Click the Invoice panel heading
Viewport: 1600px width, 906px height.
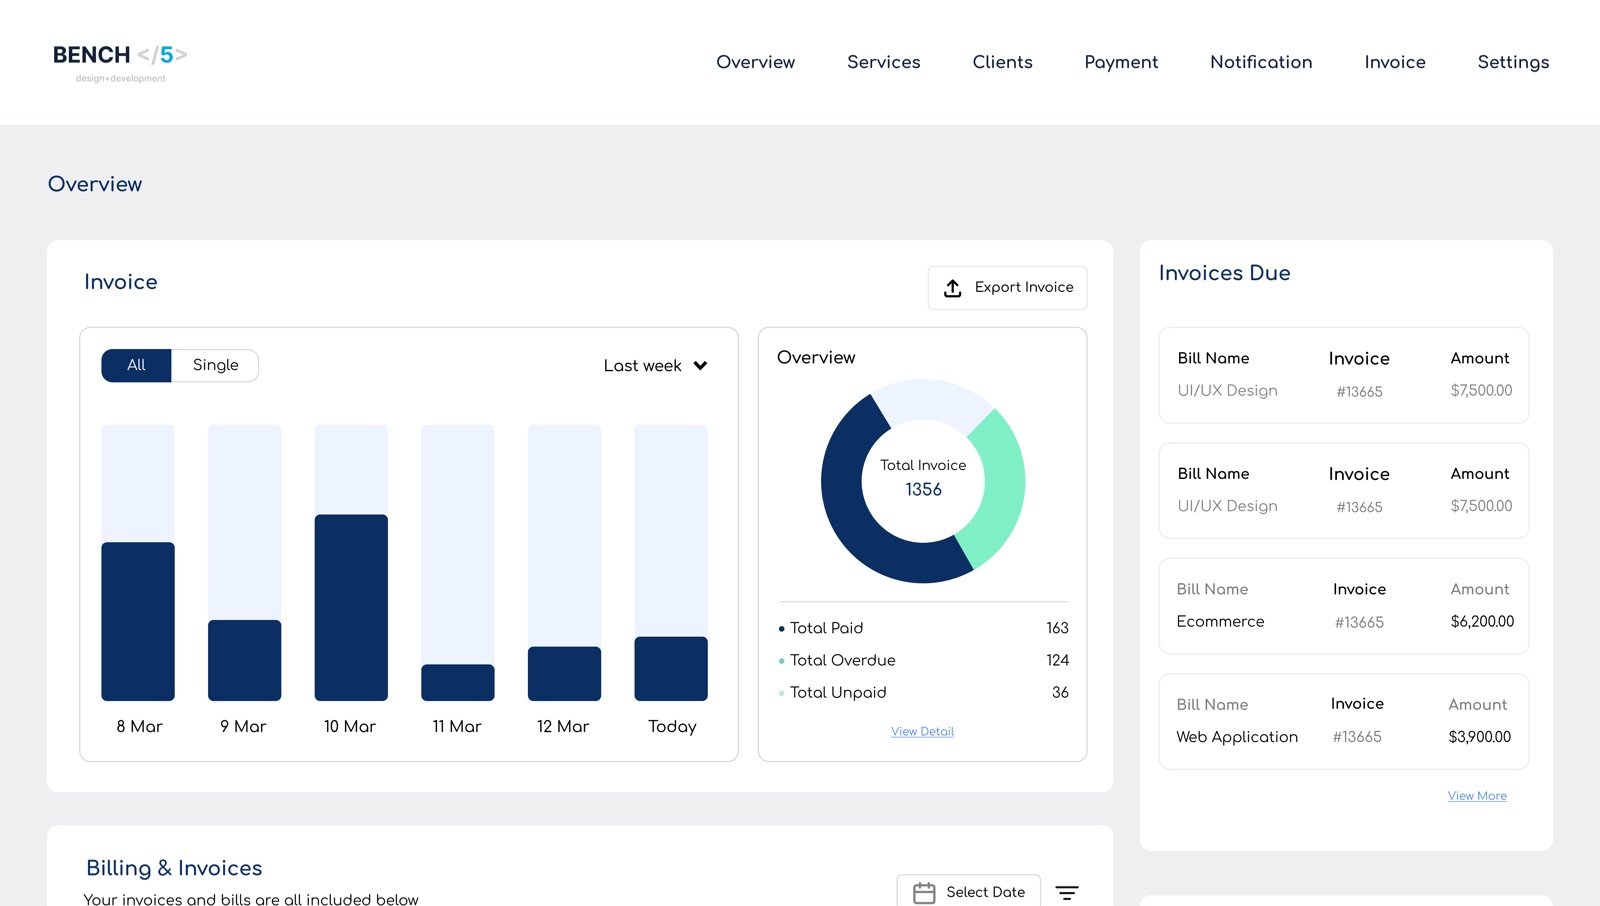pyautogui.click(x=120, y=282)
